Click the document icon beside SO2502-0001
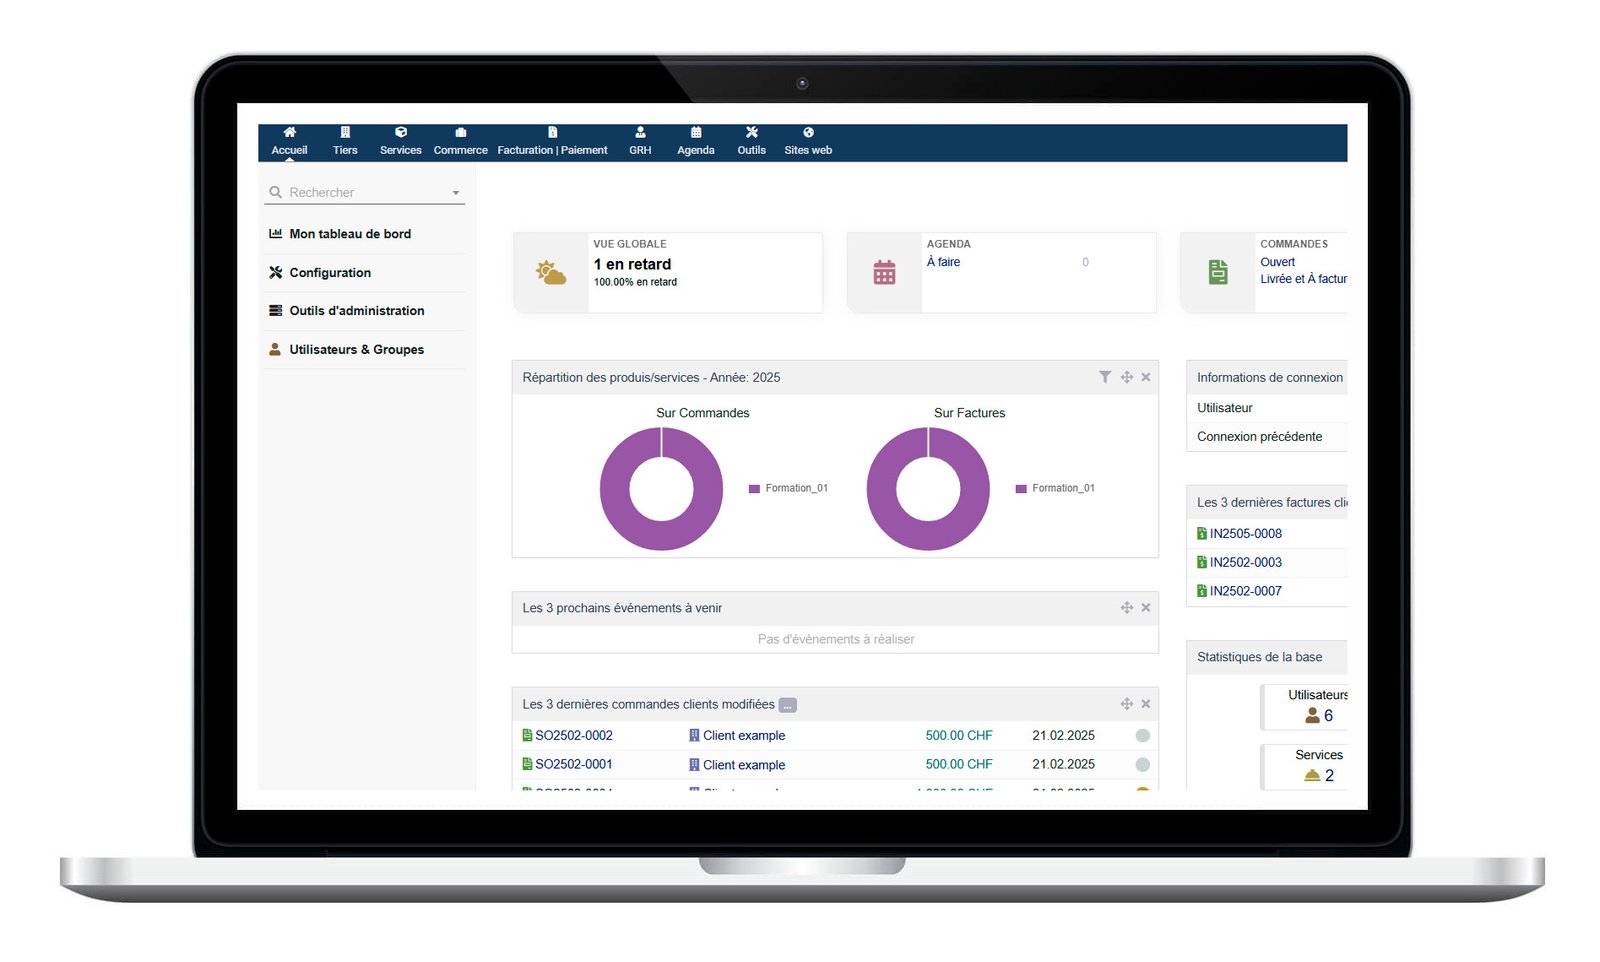Image resolution: width=1600 pixels, height=962 pixels. coord(527,764)
